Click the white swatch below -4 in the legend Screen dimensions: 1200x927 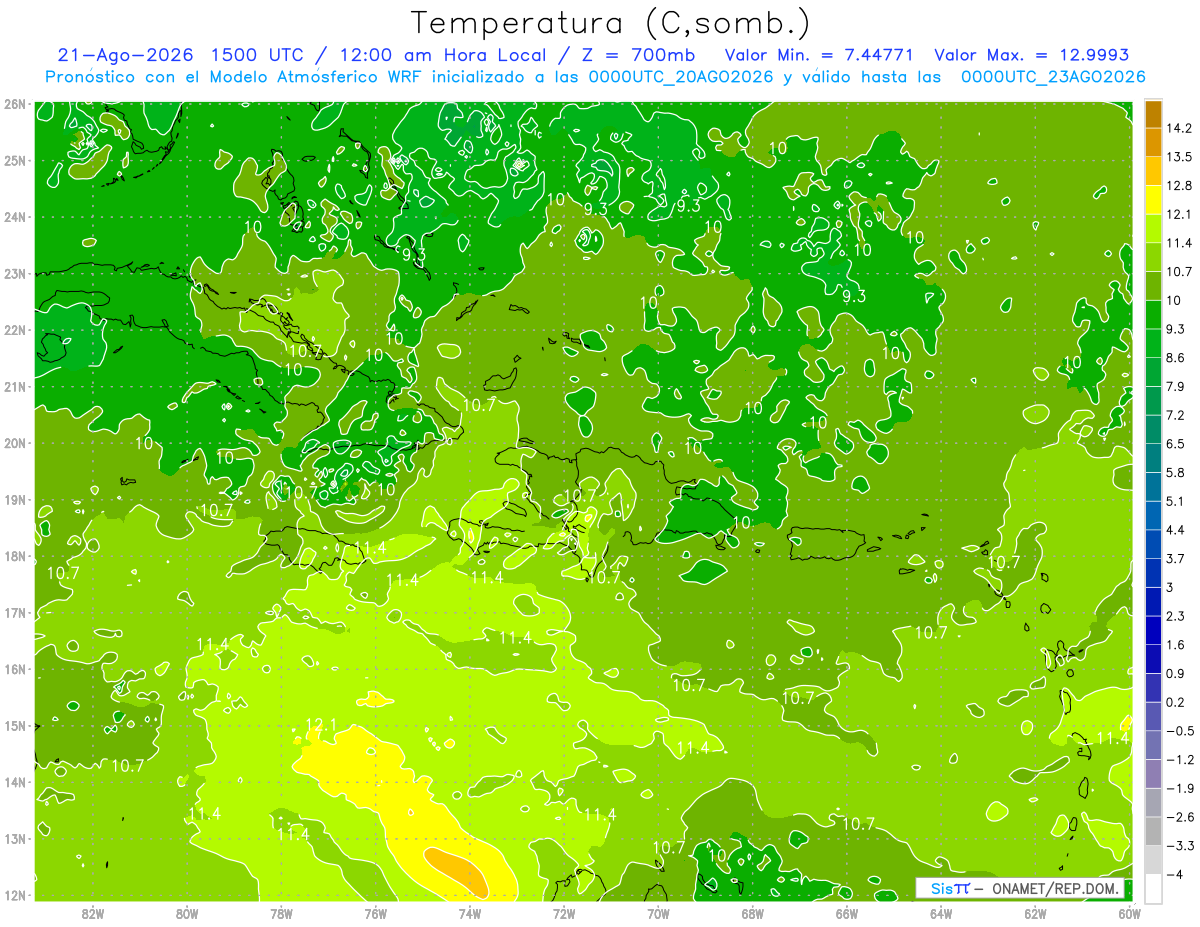coord(1153,888)
